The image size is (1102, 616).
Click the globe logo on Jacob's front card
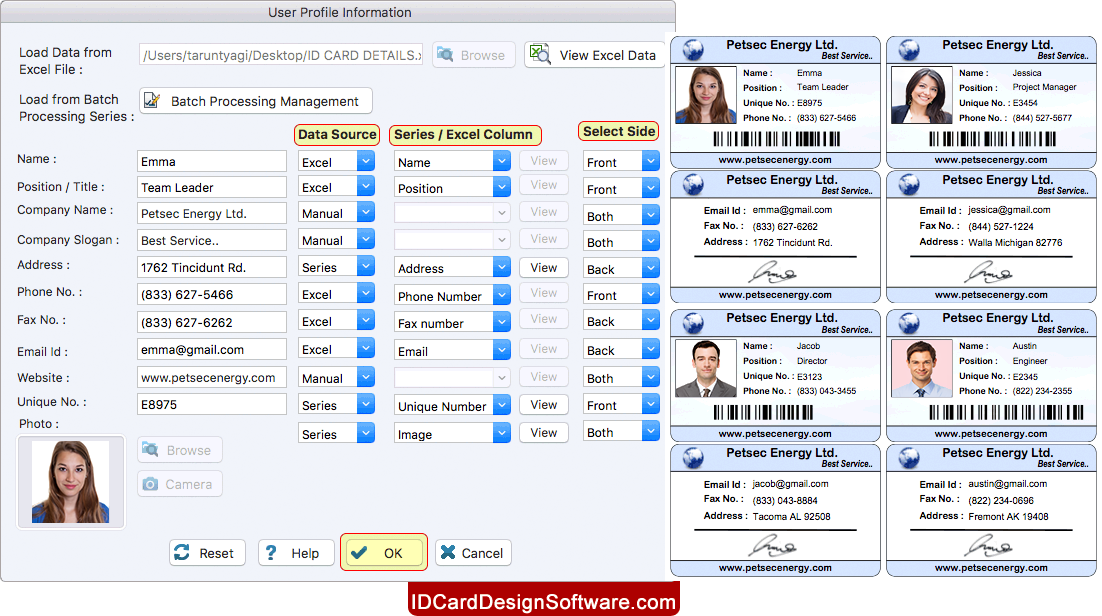tap(693, 323)
